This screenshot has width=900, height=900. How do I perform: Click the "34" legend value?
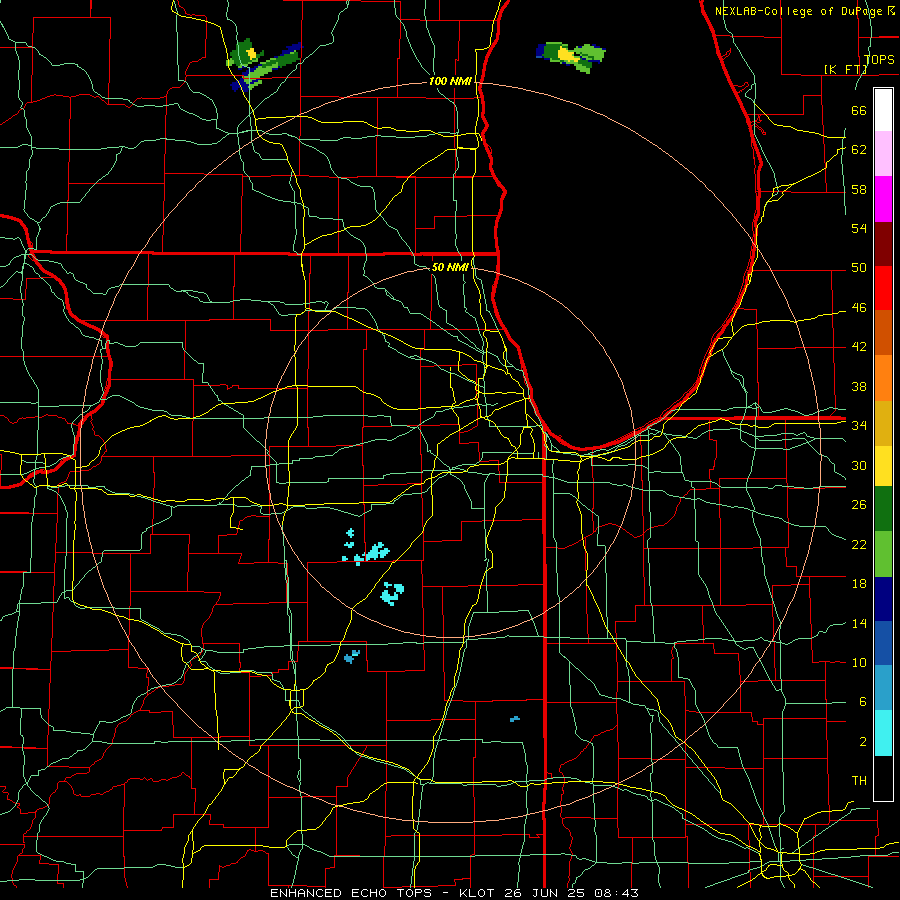[x=859, y=426]
